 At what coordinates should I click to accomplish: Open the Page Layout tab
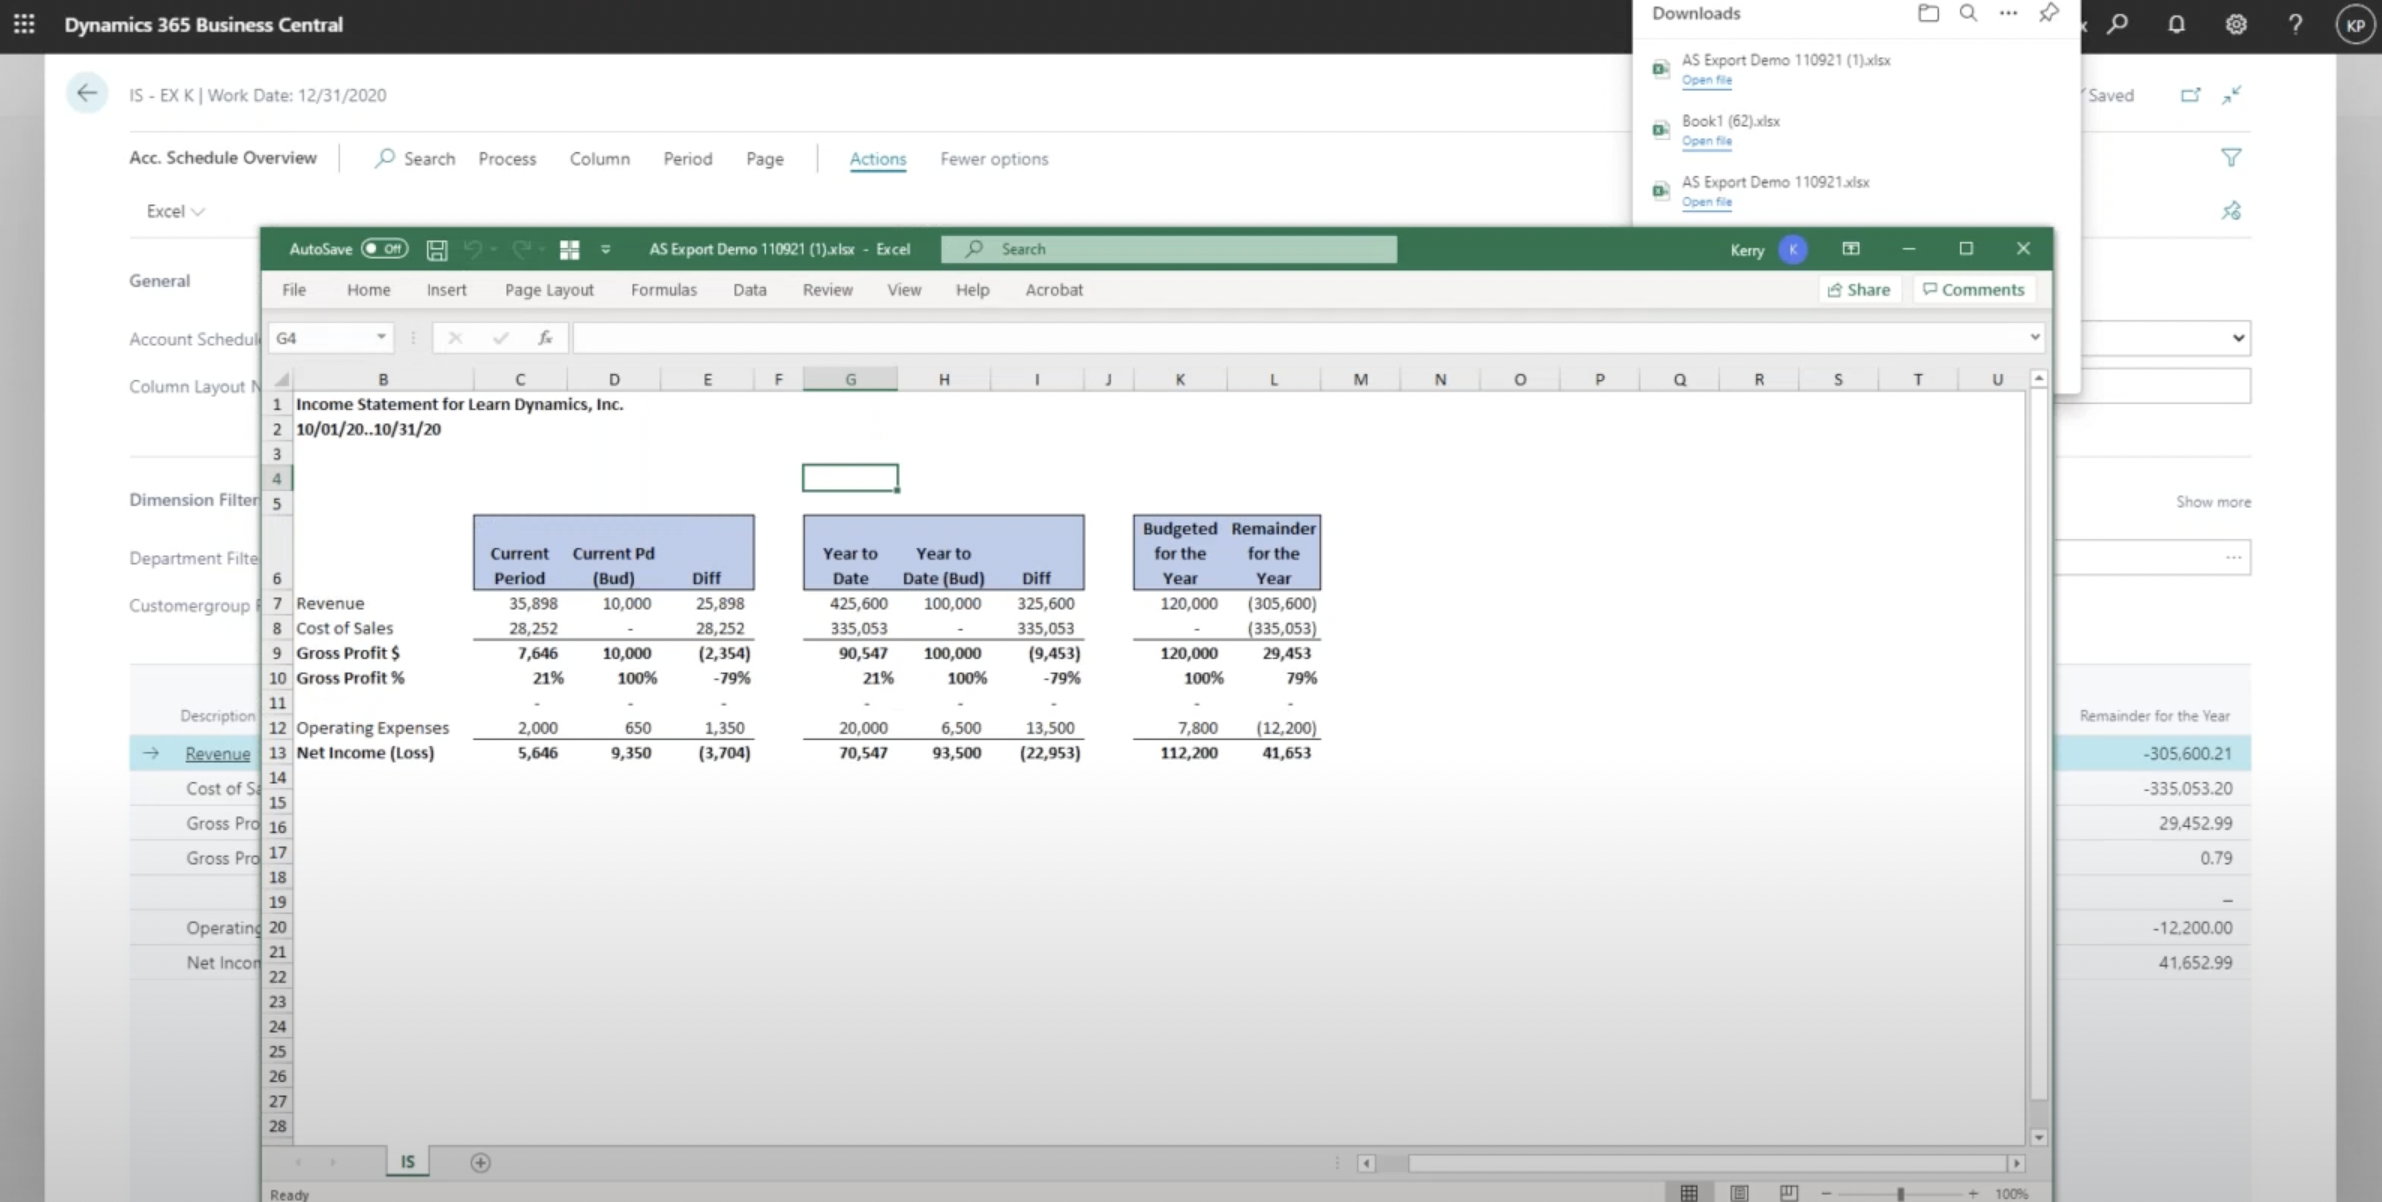[x=549, y=289]
